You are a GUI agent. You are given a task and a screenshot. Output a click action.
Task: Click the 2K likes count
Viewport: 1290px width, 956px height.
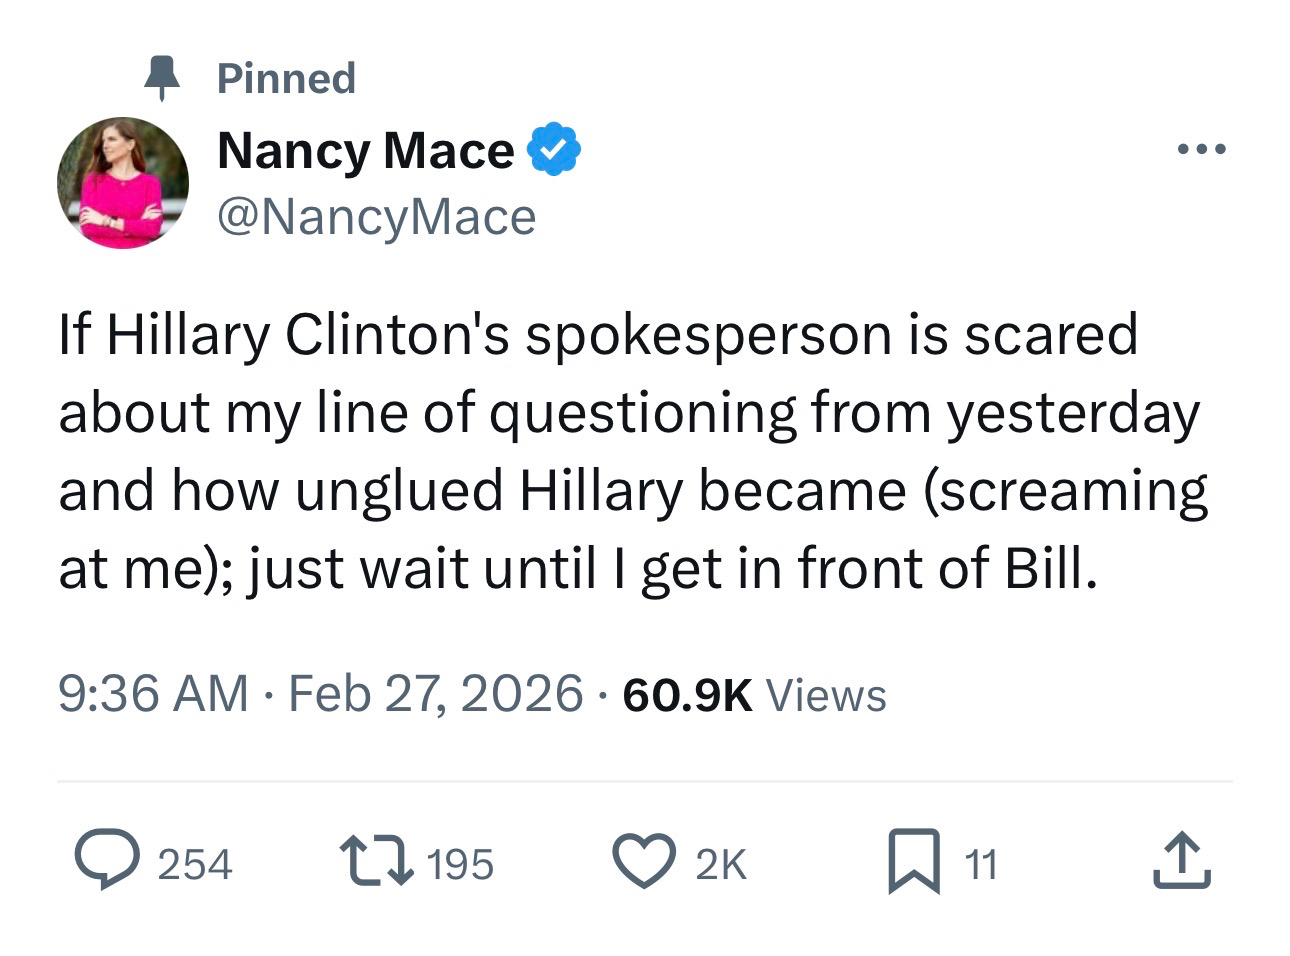pos(720,864)
